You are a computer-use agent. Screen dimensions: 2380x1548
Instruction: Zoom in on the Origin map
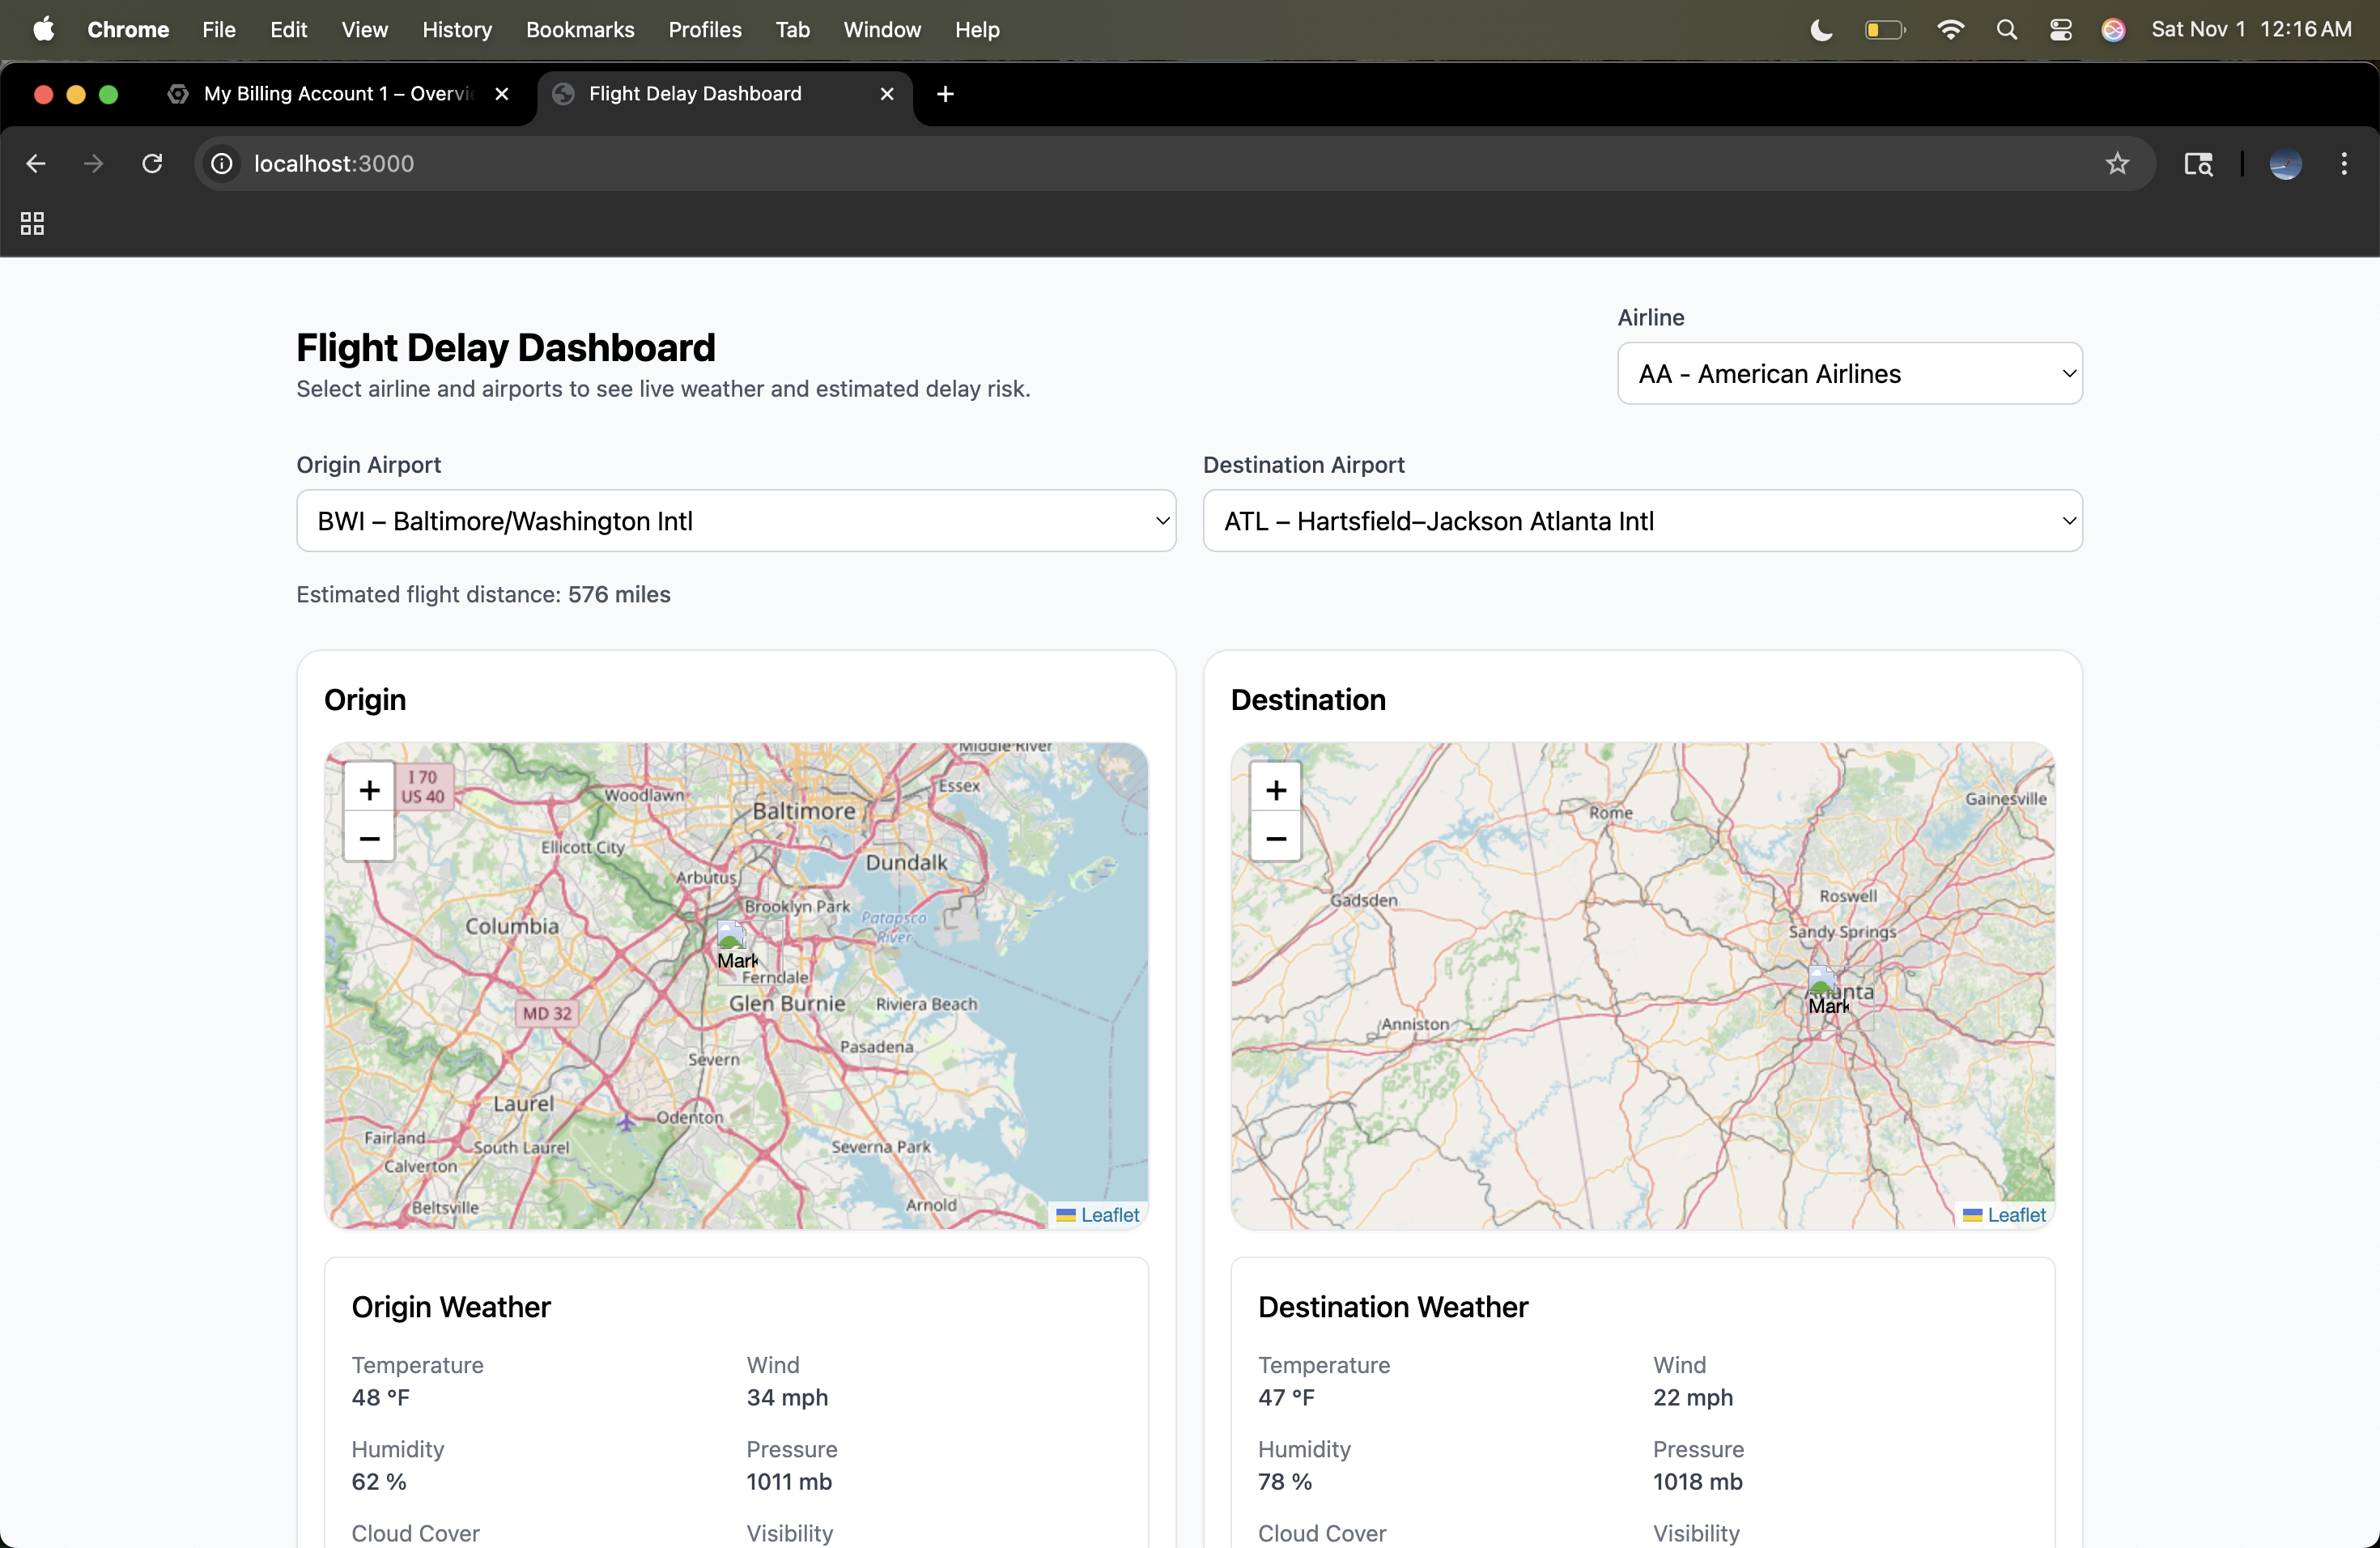coord(369,790)
